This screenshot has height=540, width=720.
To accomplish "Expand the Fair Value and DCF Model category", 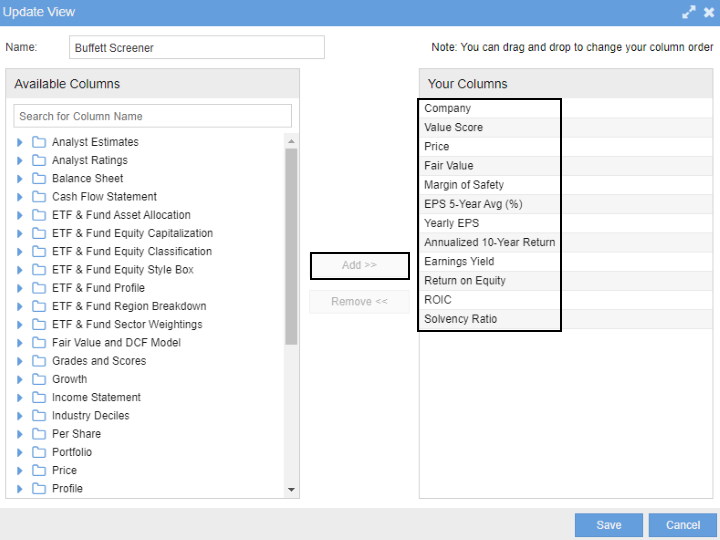I will pyautogui.click(x=20, y=343).
